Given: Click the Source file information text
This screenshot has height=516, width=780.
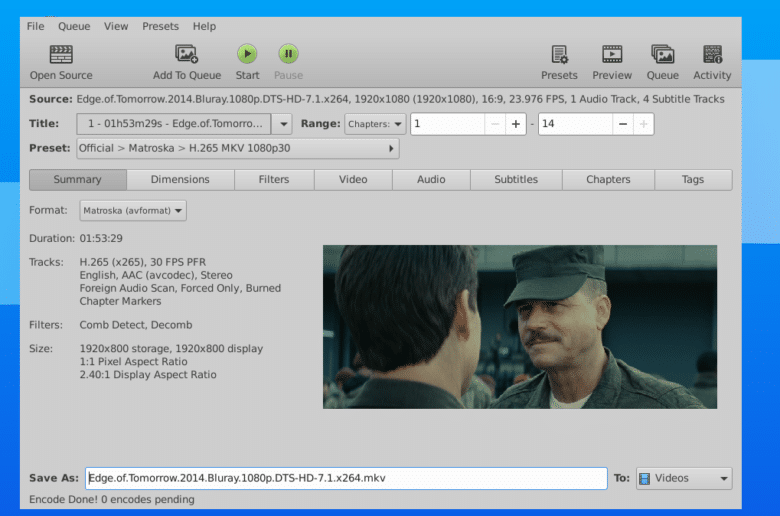Looking at the screenshot, I should click(400, 99).
